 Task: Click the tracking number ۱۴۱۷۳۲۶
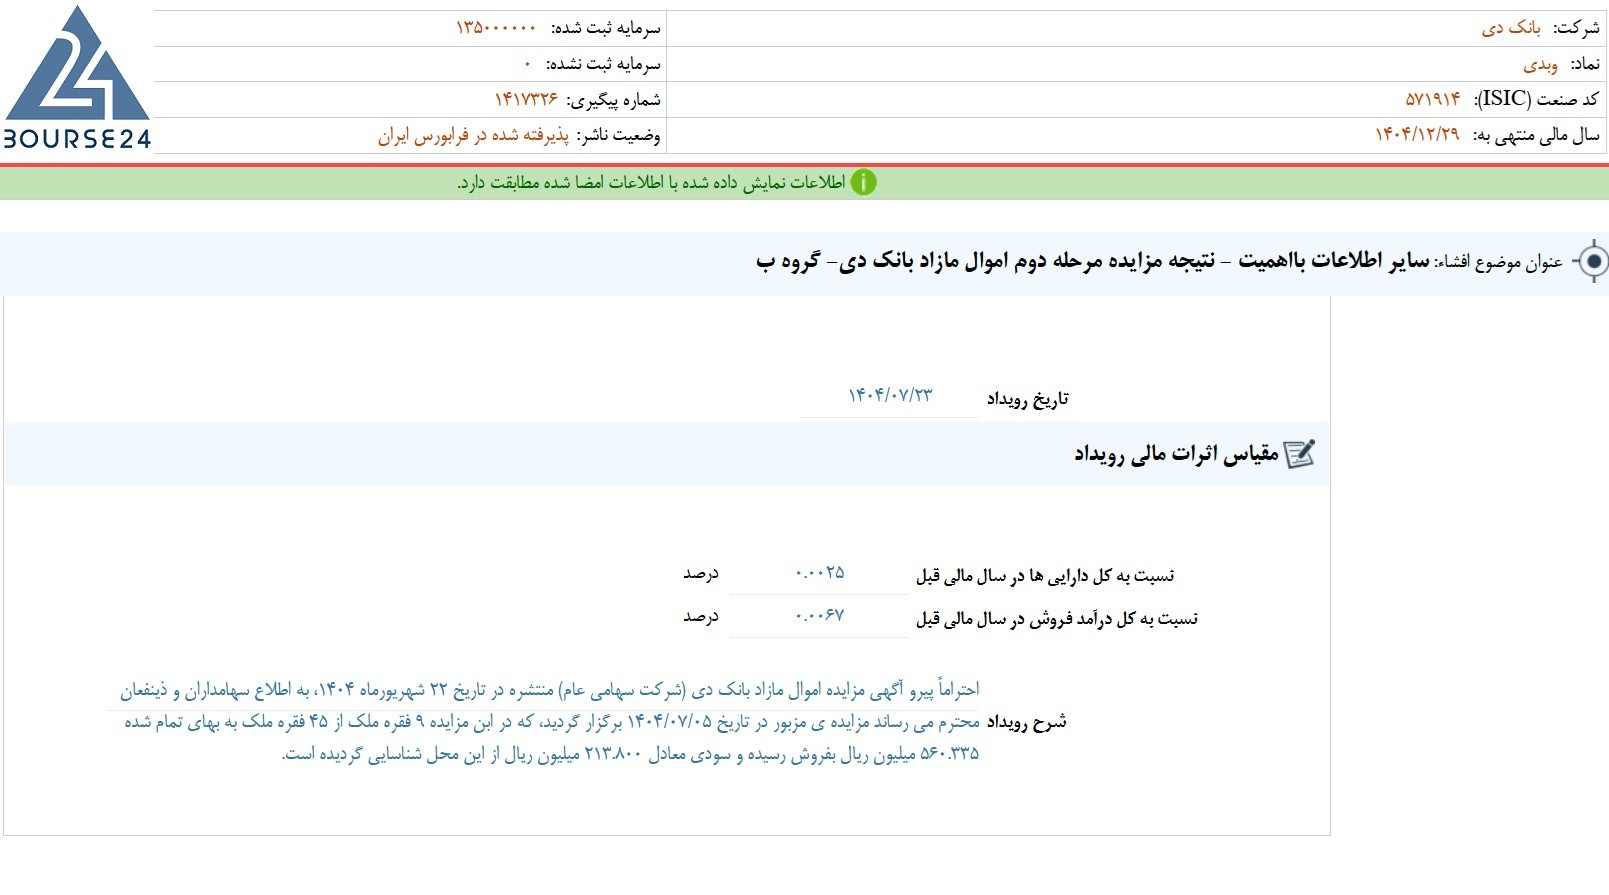coord(527,99)
